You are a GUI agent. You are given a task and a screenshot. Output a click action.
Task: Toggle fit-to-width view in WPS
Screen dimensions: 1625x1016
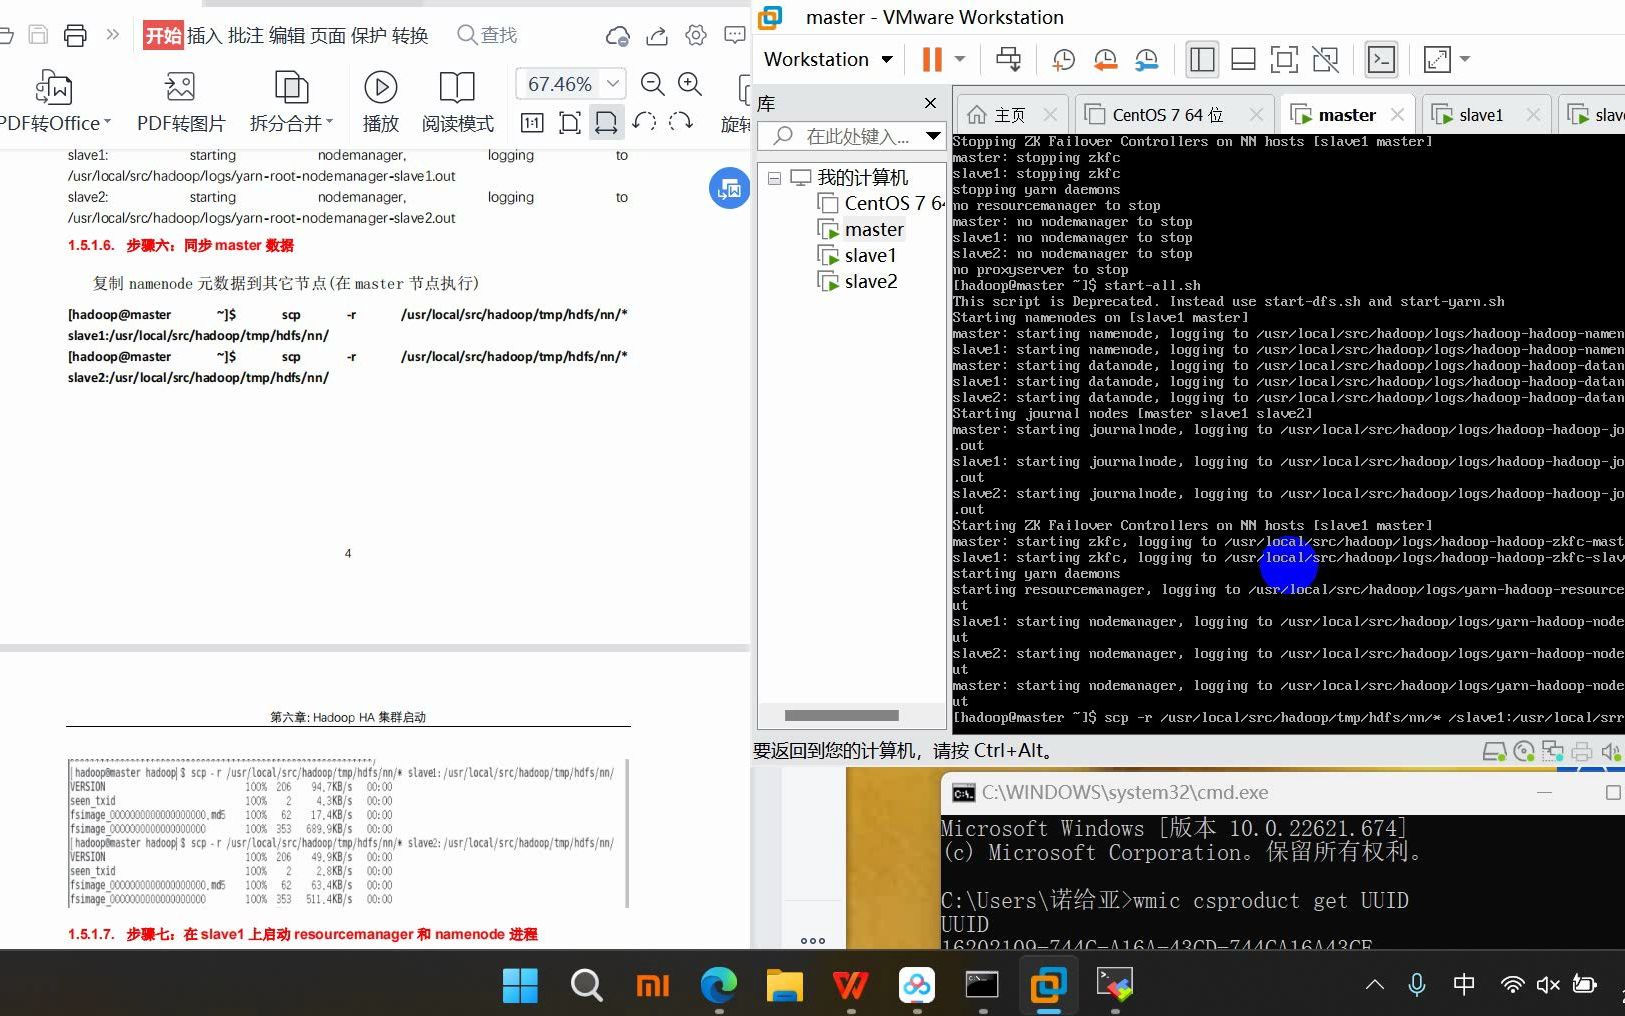coord(606,122)
